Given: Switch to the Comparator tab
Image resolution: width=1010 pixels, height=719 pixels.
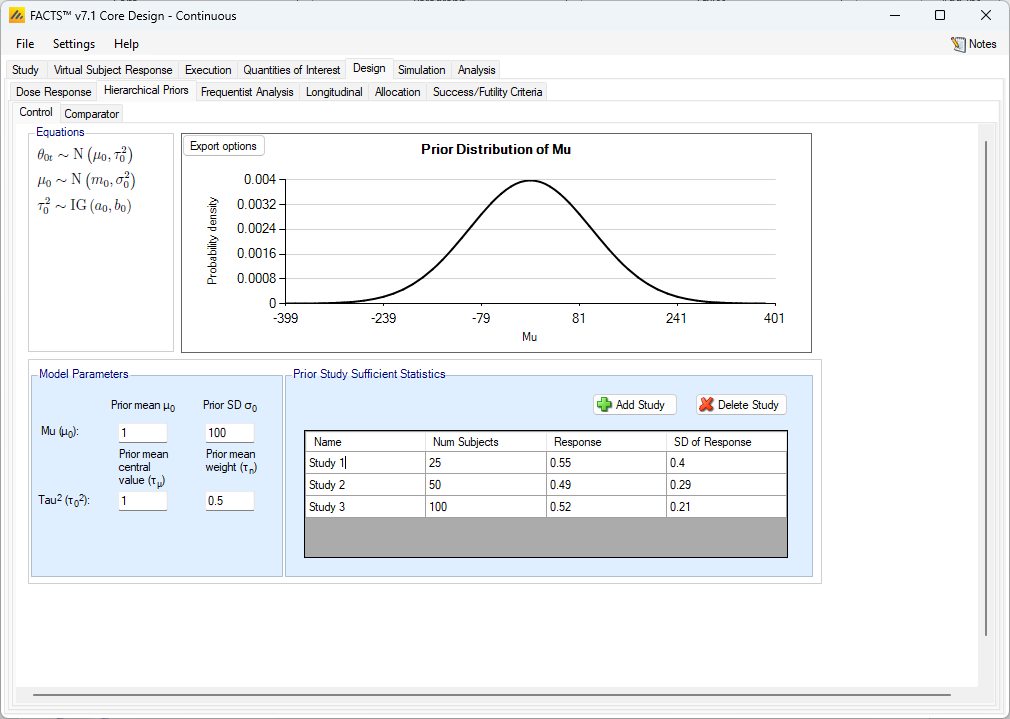Looking at the screenshot, I should pos(92,114).
